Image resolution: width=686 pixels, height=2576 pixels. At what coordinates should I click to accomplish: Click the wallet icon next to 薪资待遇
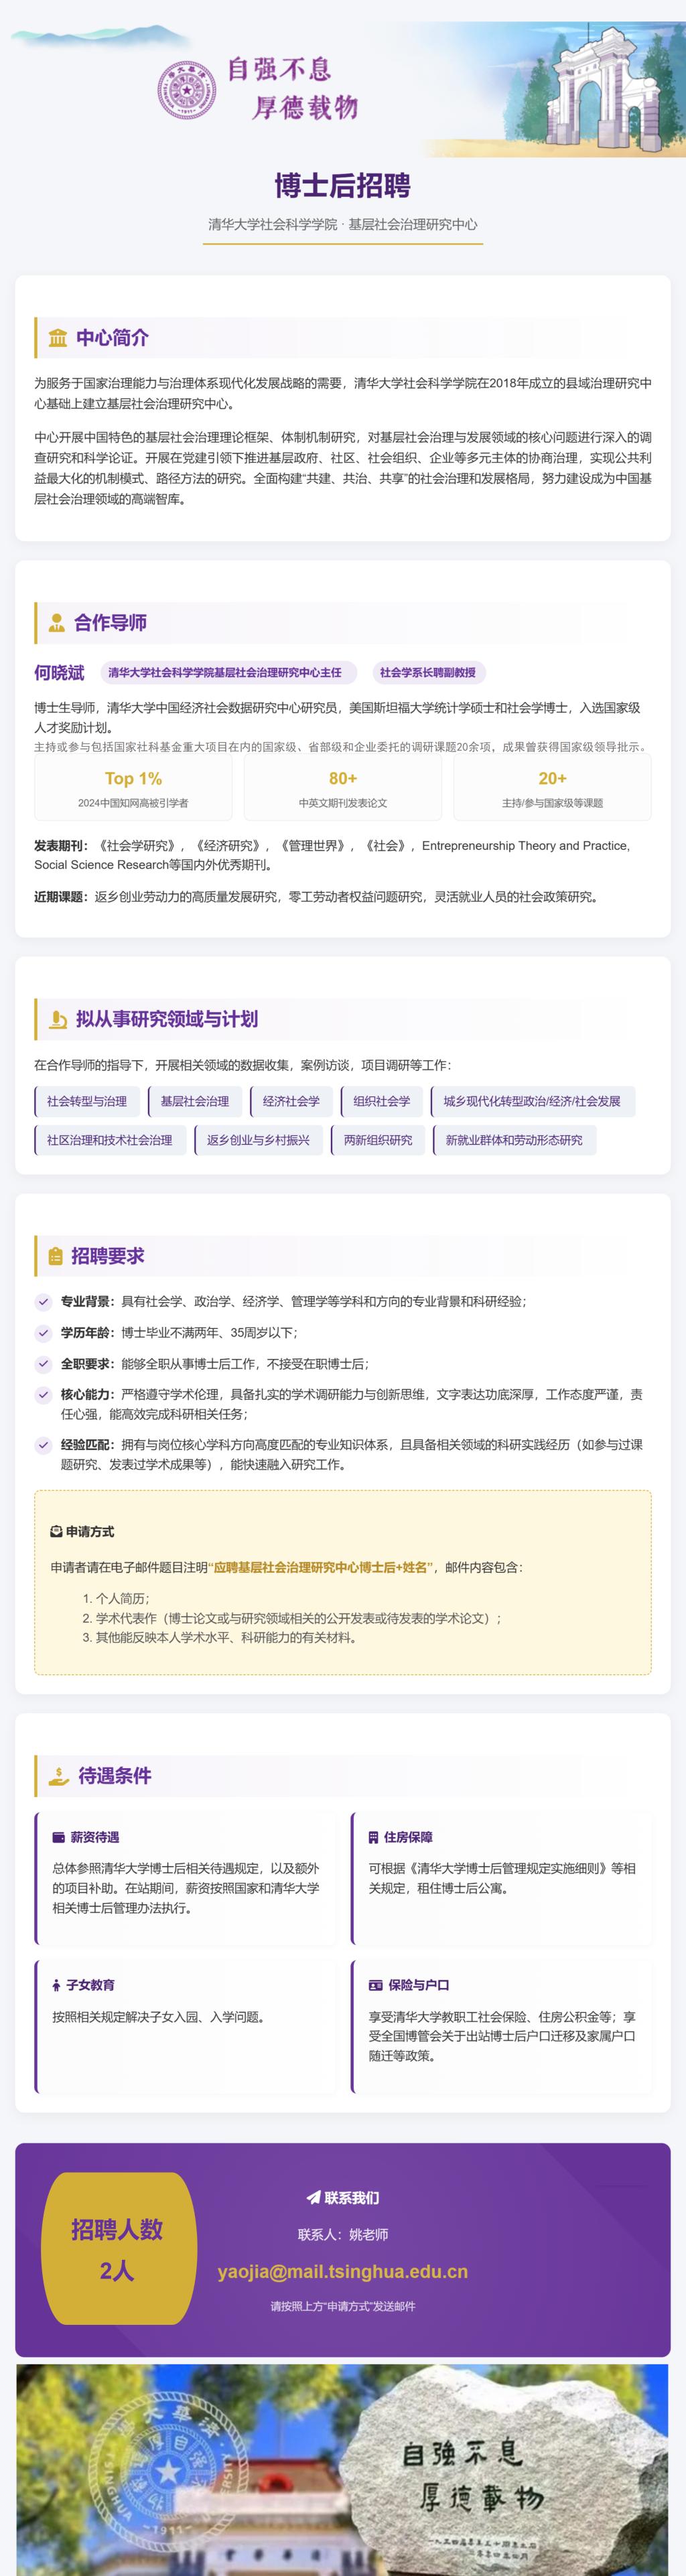[x=58, y=1837]
